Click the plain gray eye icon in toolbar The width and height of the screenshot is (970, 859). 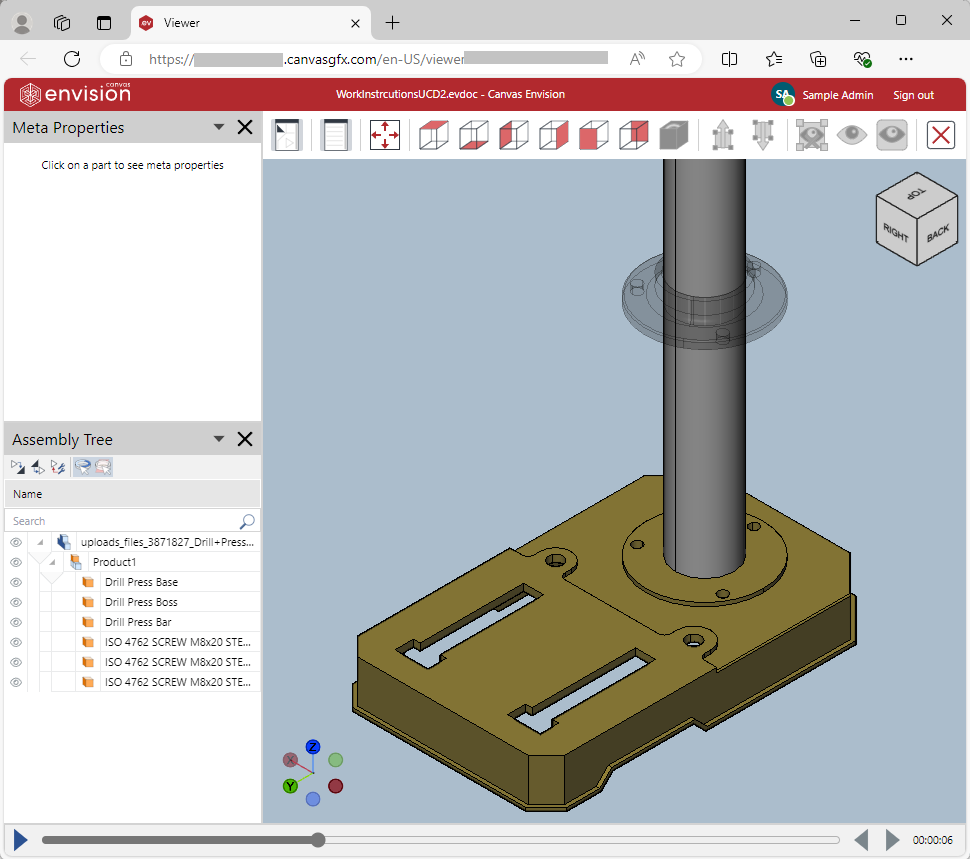point(852,135)
